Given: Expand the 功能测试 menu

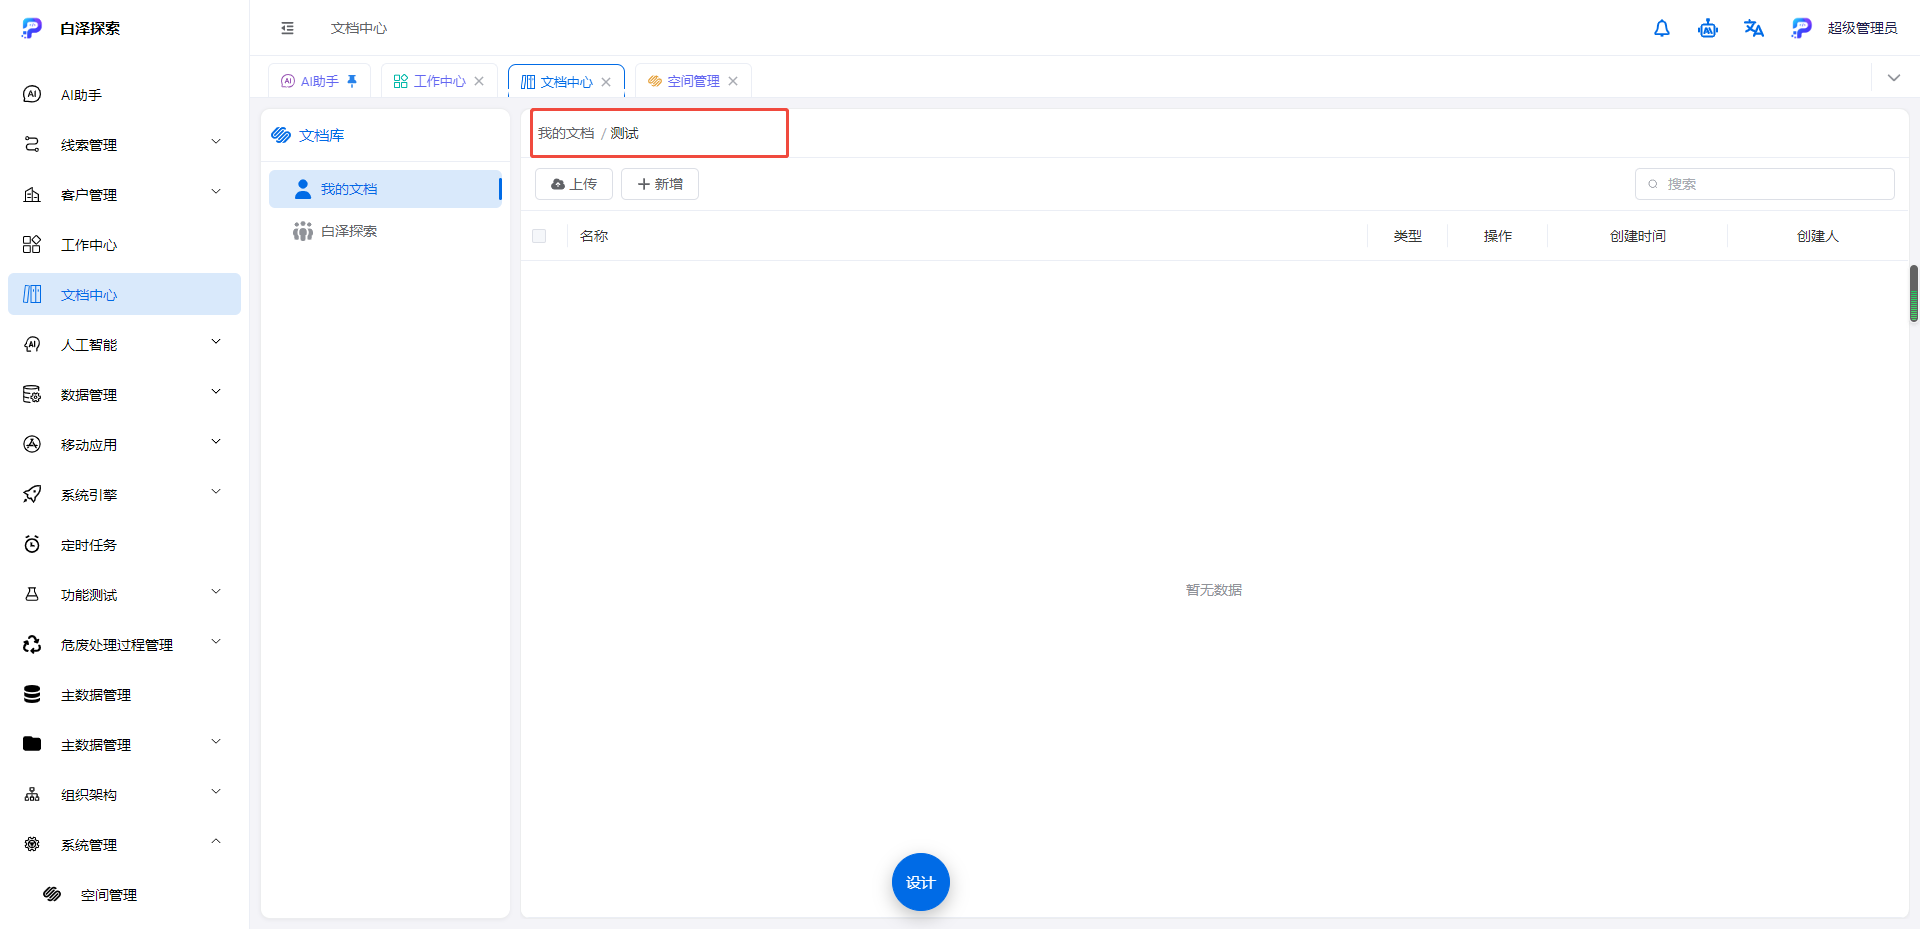Looking at the screenshot, I should click(x=124, y=595).
